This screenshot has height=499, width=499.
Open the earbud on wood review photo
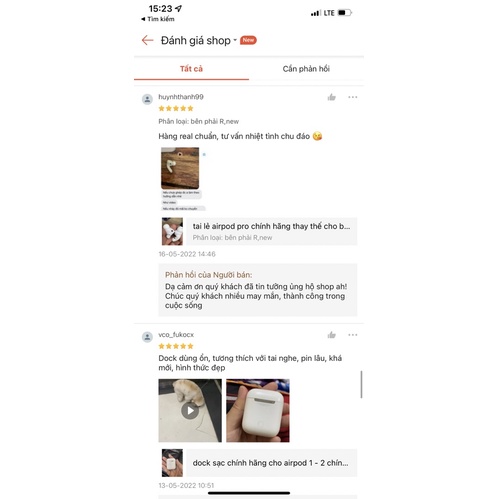click(x=180, y=168)
